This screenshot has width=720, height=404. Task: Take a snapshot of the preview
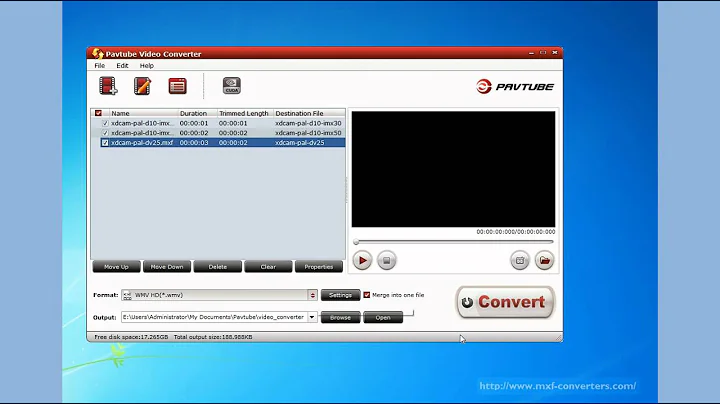pos(520,260)
